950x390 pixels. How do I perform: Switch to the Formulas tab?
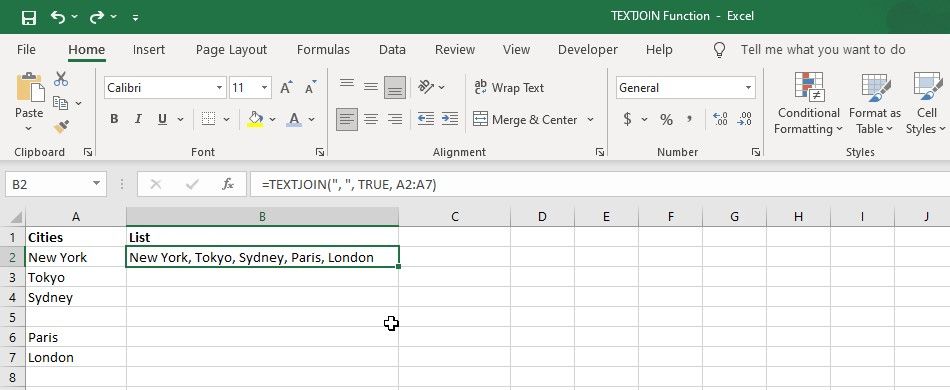(x=323, y=50)
